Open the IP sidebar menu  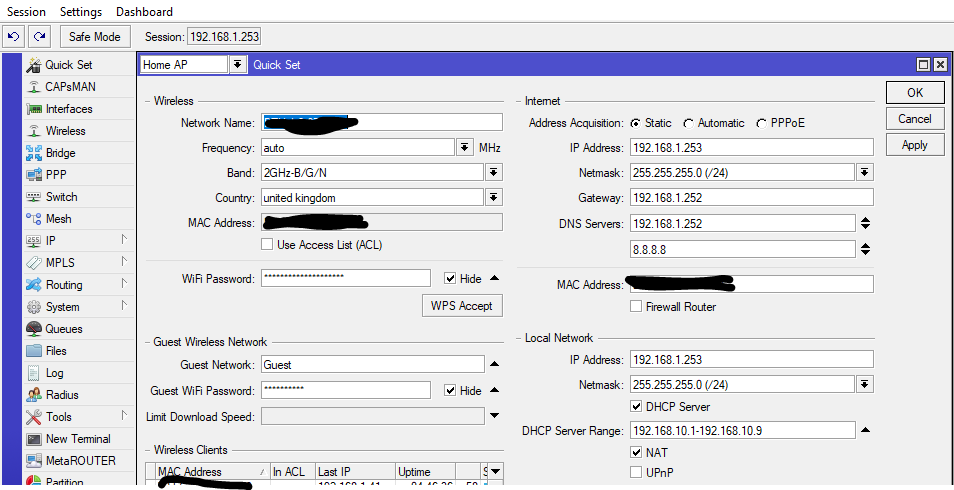pos(77,240)
